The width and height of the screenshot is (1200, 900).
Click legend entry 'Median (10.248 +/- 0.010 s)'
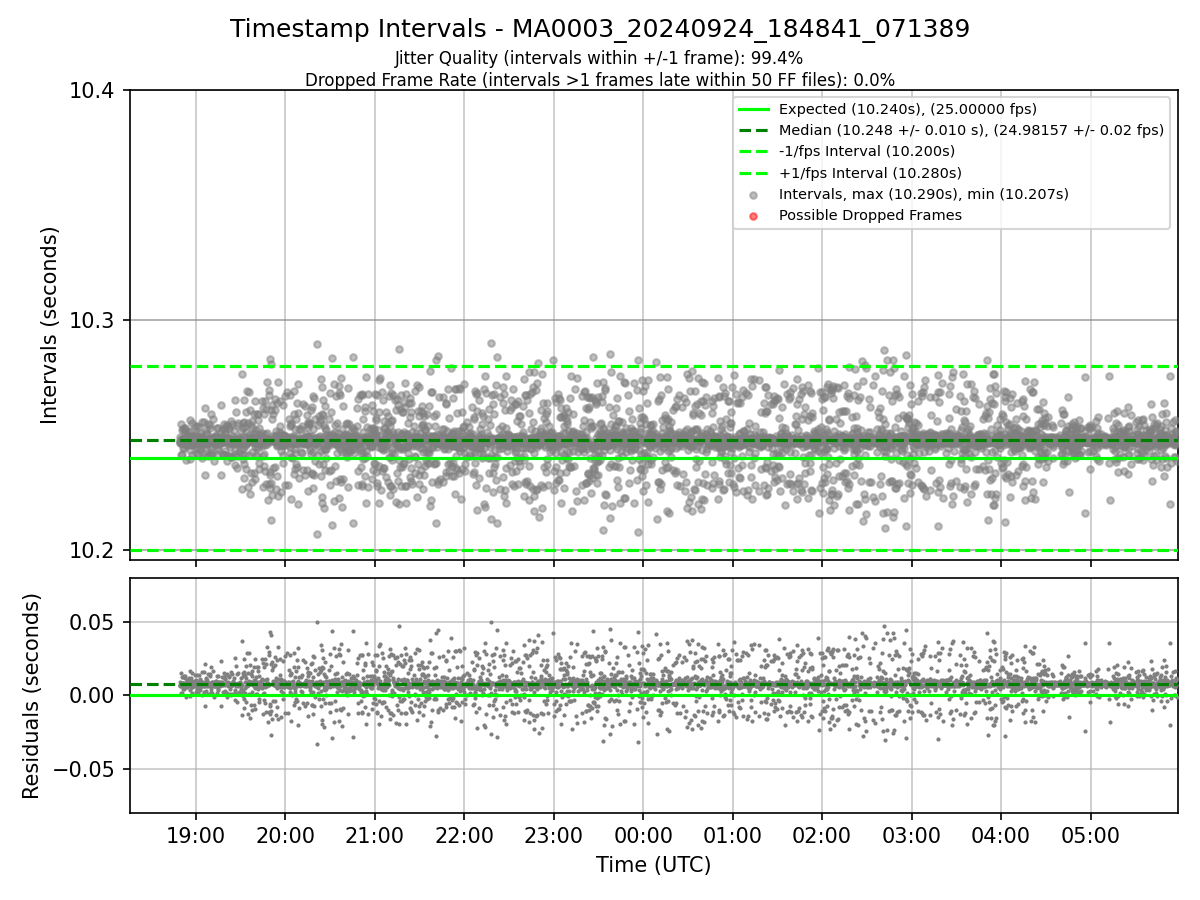pyautogui.click(x=971, y=130)
